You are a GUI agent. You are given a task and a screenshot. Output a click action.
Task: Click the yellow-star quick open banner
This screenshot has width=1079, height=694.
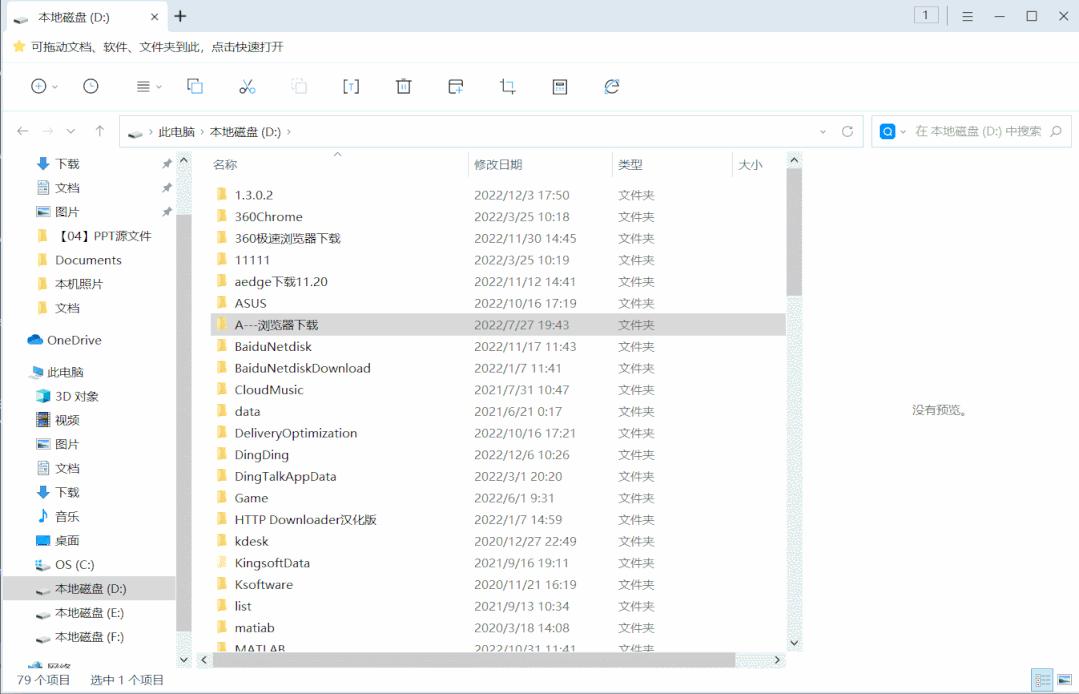coord(17,45)
